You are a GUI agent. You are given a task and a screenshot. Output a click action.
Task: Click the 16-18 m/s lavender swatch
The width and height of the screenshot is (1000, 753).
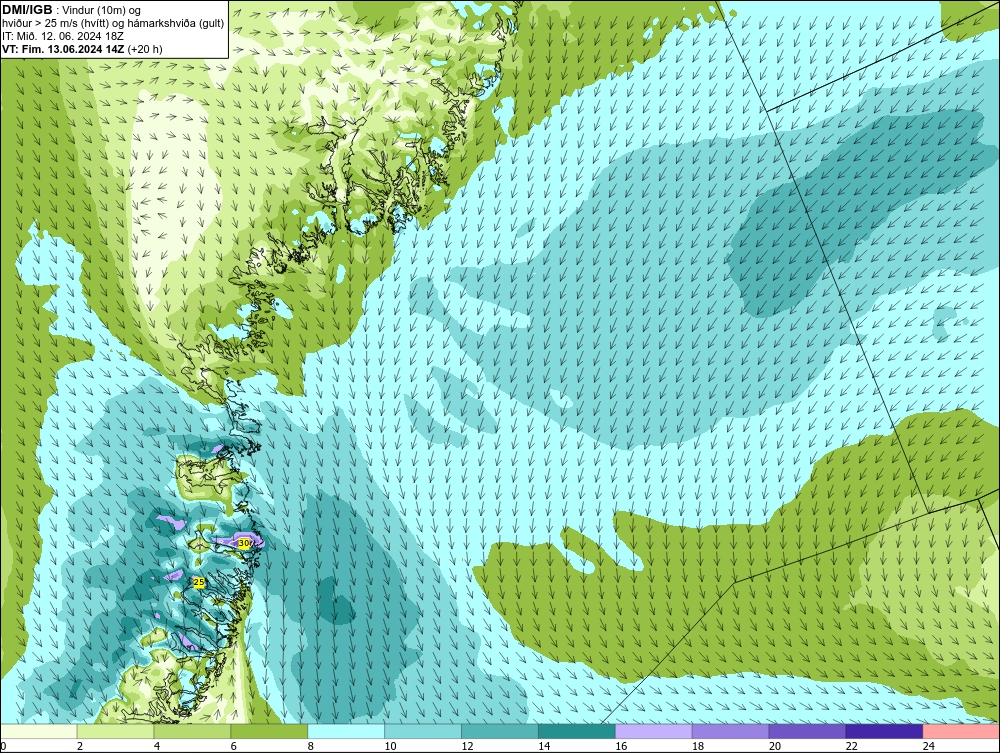coord(653,731)
